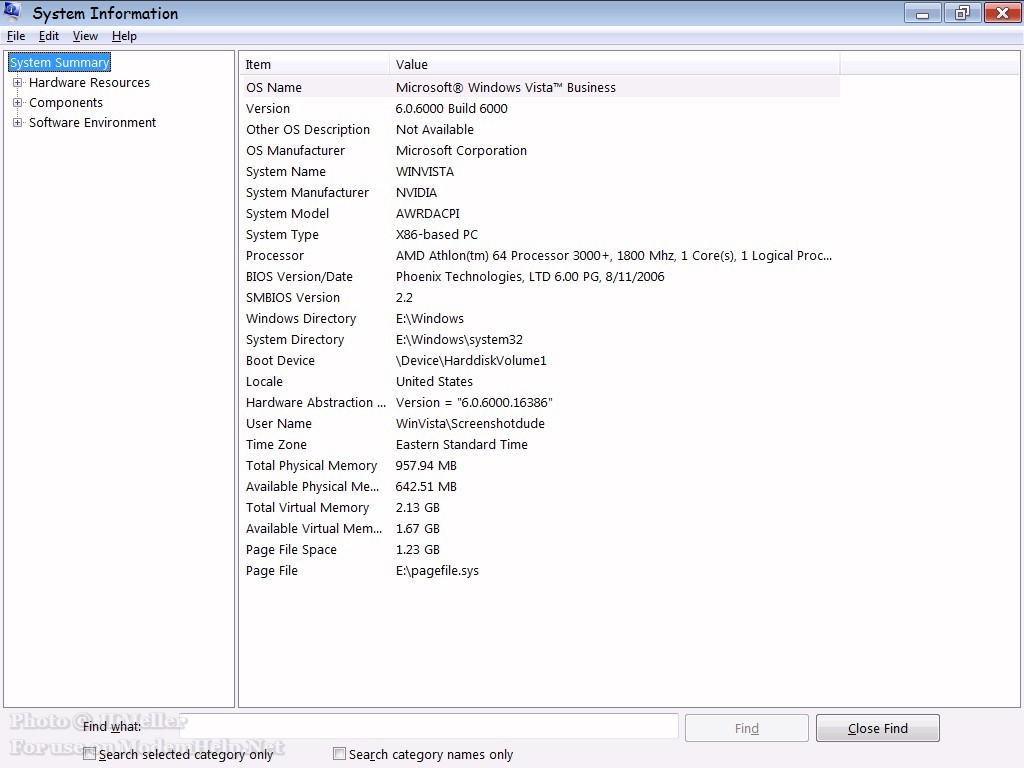
Task: Click the Find button
Action: coord(746,728)
